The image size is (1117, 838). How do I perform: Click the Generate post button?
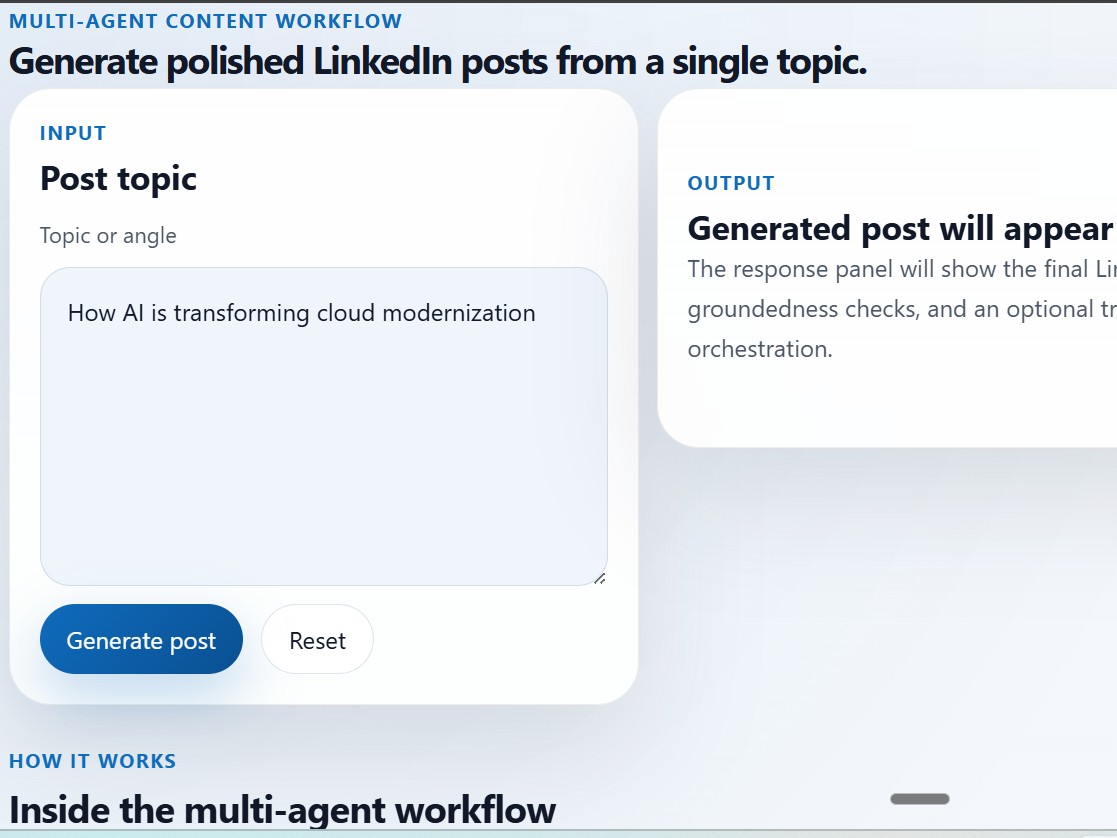click(141, 639)
